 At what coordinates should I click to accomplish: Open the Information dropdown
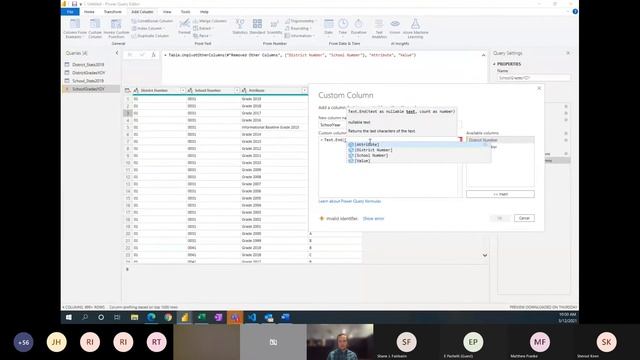pyautogui.click(x=300, y=36)
